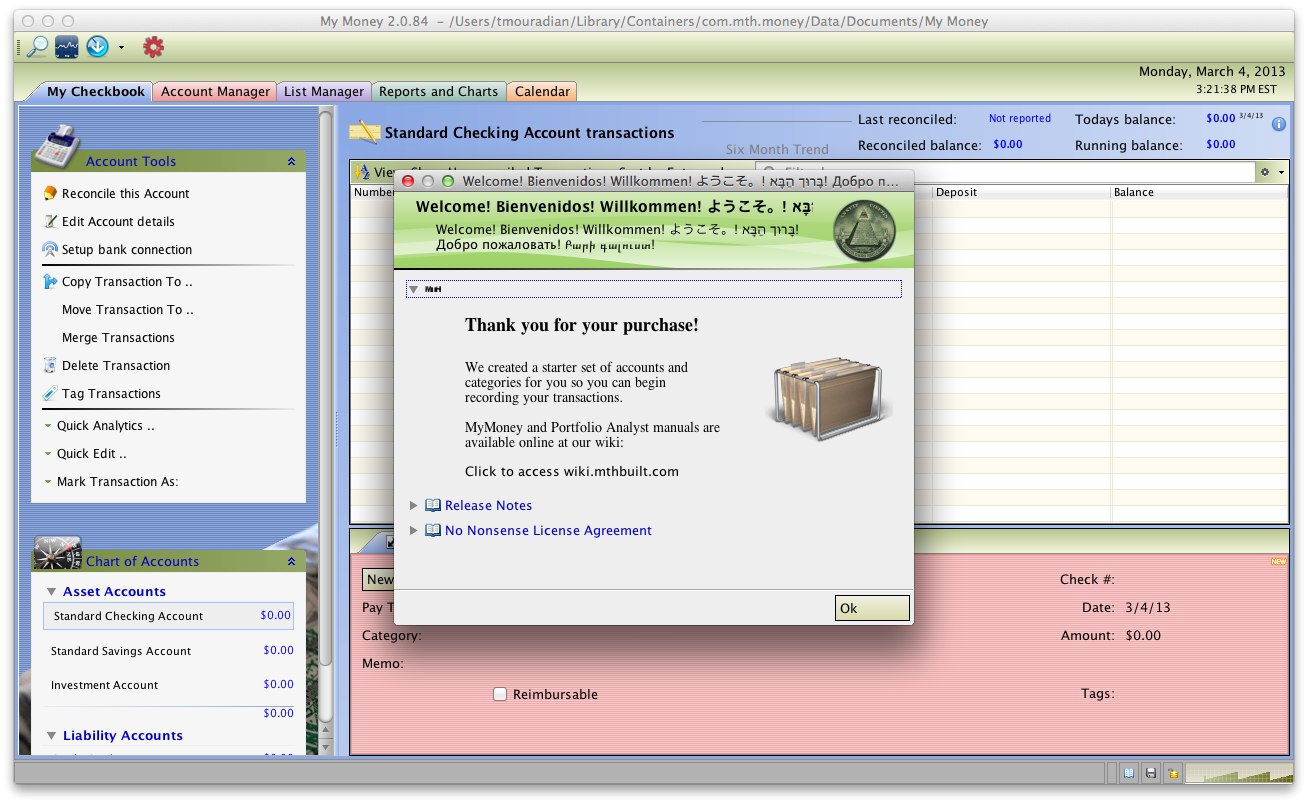Image resolution: width=1308 pixels, height=804 pixels.
Task: Click the magnifying glass search toolbar icon
Action: (37, 46)
